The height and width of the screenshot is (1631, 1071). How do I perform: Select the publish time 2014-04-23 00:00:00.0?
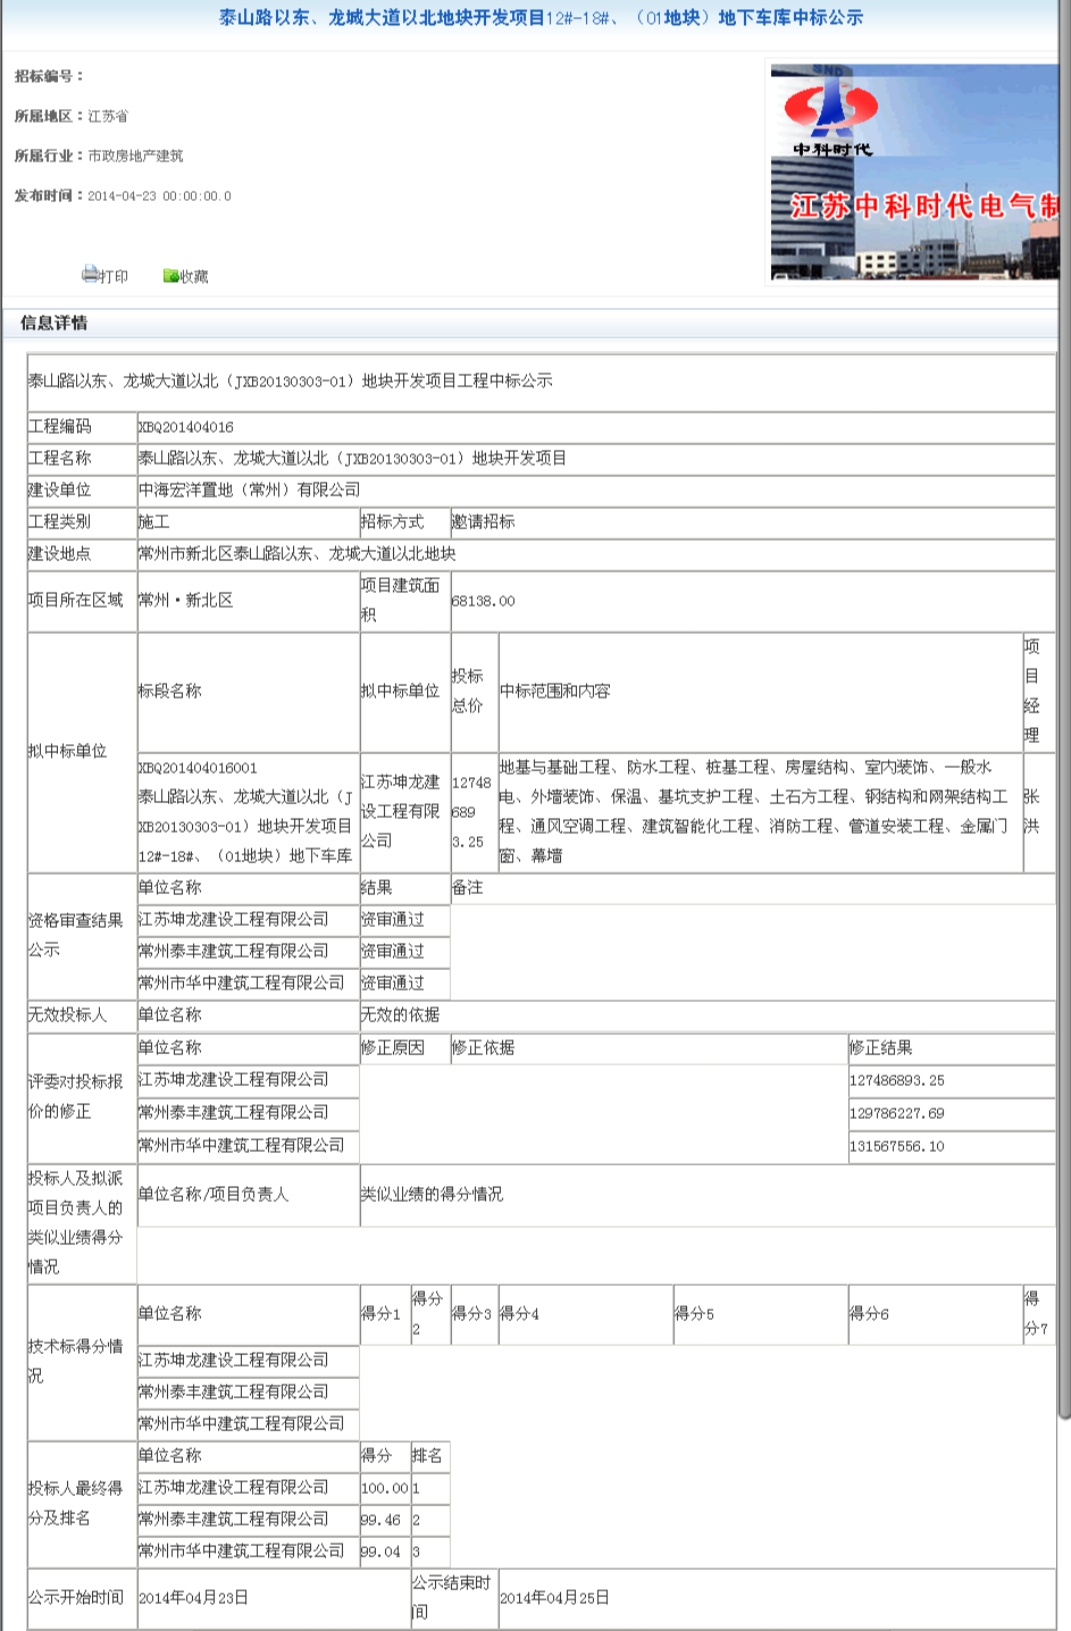159,196
